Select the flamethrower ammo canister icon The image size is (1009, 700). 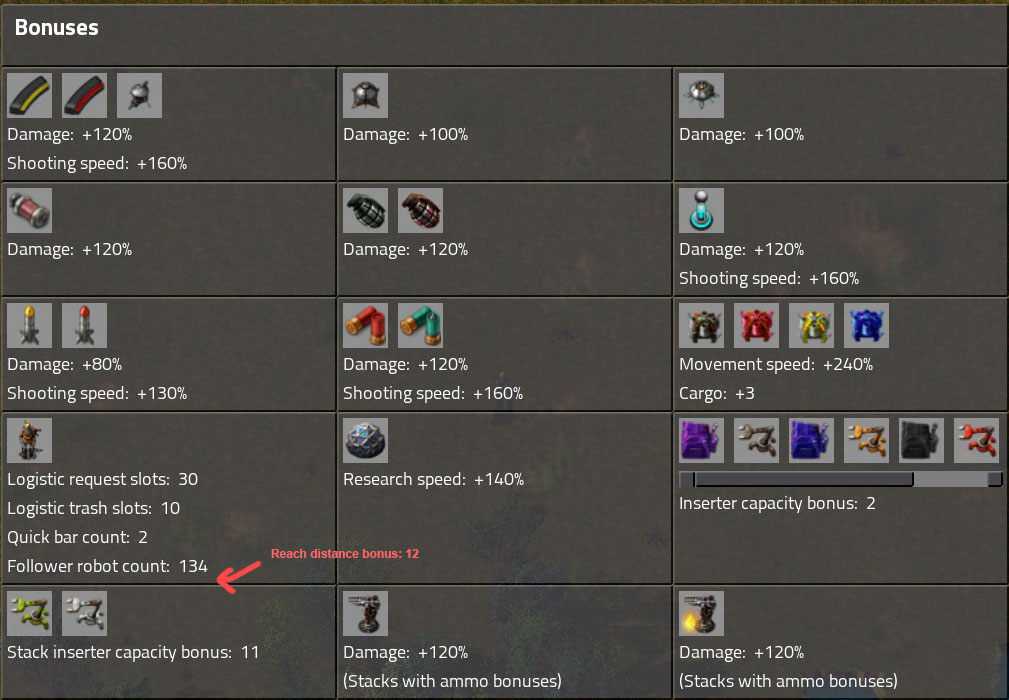[30, 210]
